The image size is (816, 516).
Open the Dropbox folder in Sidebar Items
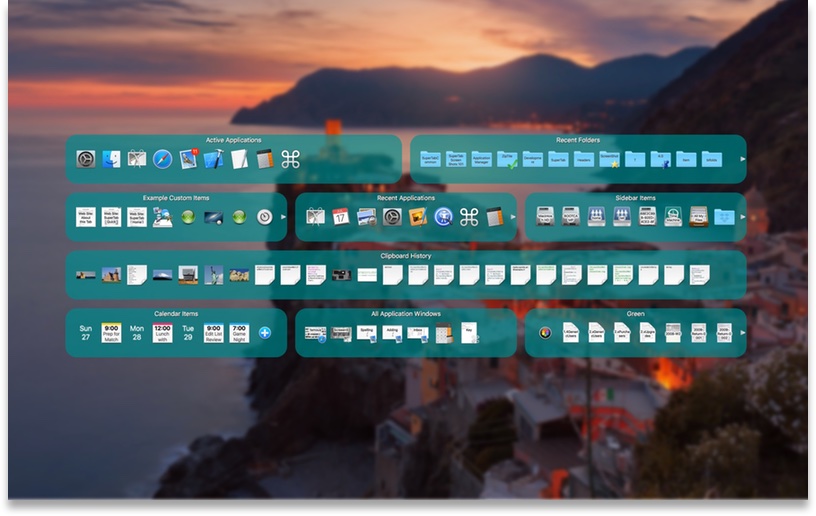(725, 217)
